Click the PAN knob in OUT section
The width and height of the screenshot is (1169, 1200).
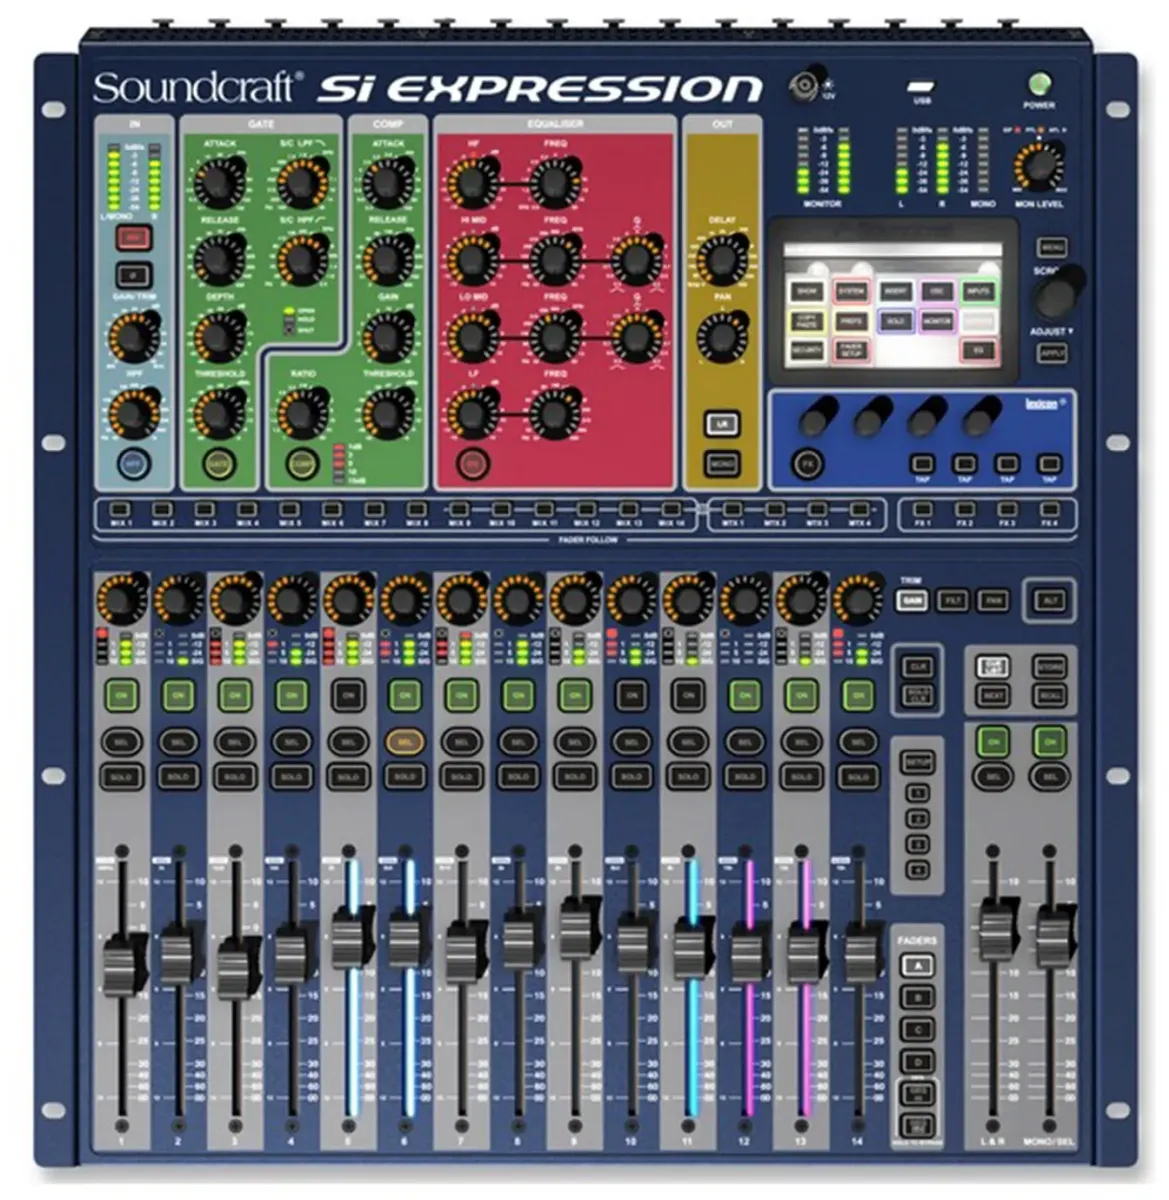(721, 337)
